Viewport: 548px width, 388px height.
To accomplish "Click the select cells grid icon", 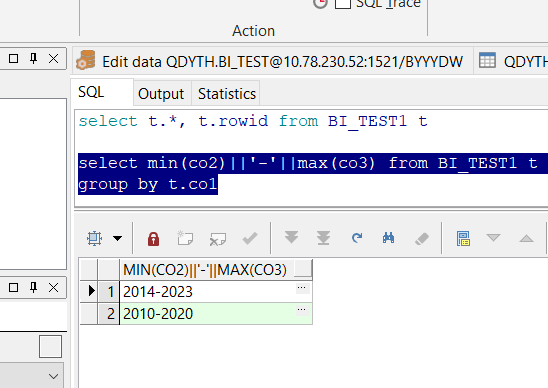I will point(94,239).
